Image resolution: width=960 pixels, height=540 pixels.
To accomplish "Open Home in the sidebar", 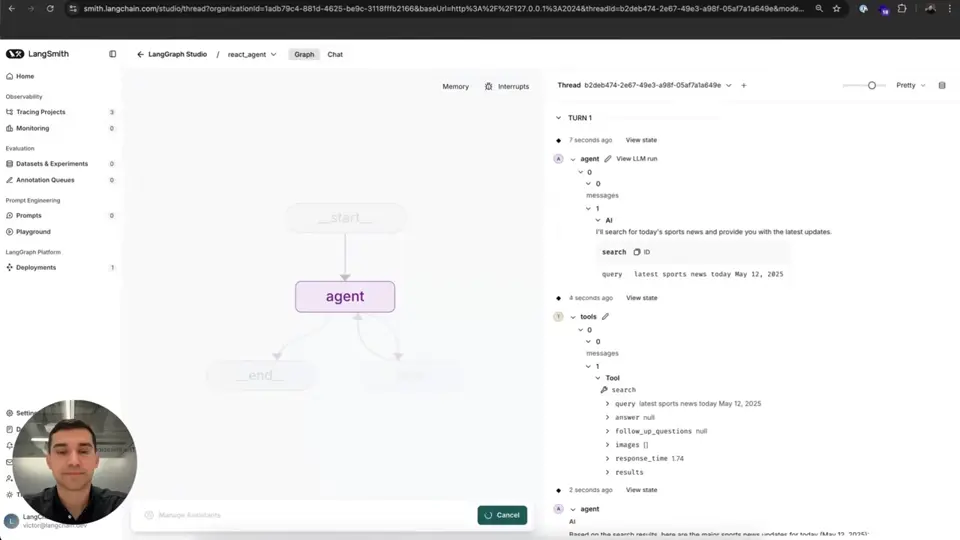I will (x=25, y=77).
